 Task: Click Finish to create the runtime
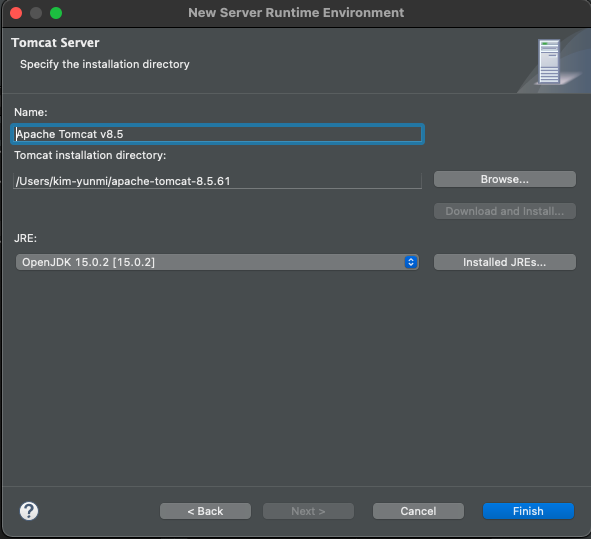[x=528, y=511]
